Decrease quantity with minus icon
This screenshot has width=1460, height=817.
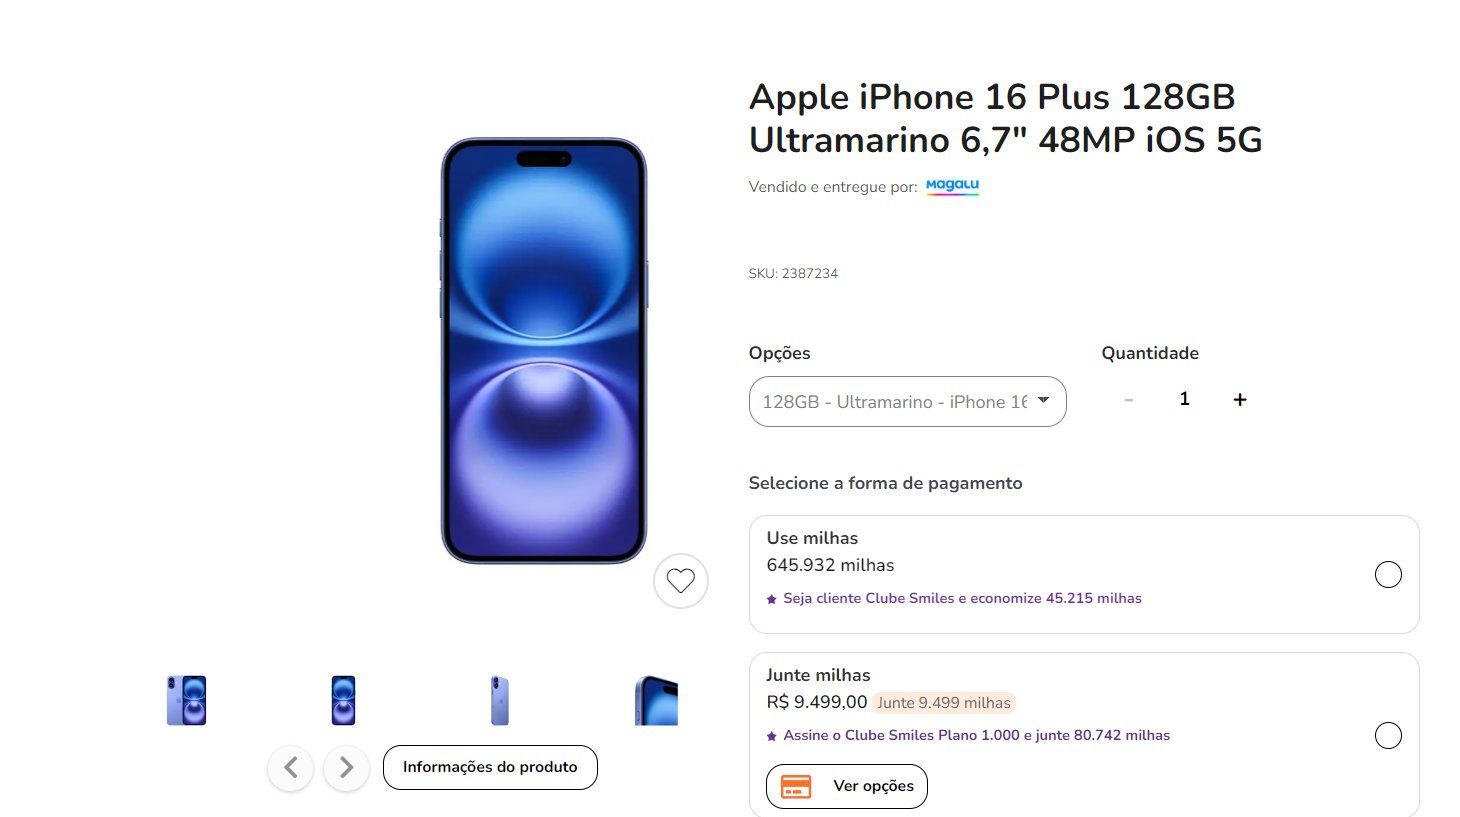(1129, 399)
